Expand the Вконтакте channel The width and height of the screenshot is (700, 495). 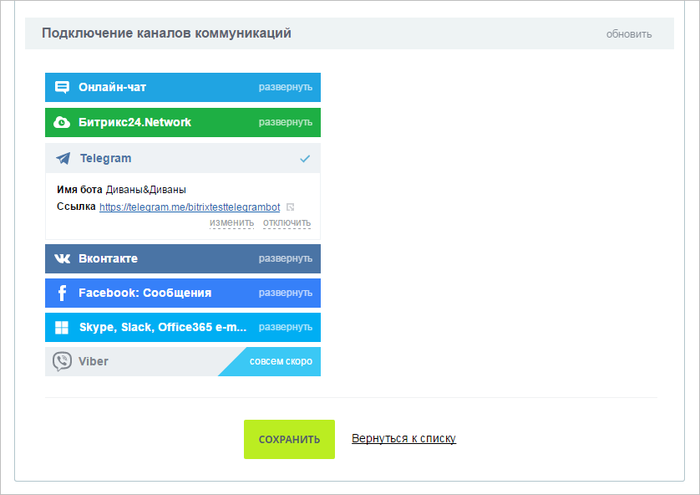tap(285, 258)
